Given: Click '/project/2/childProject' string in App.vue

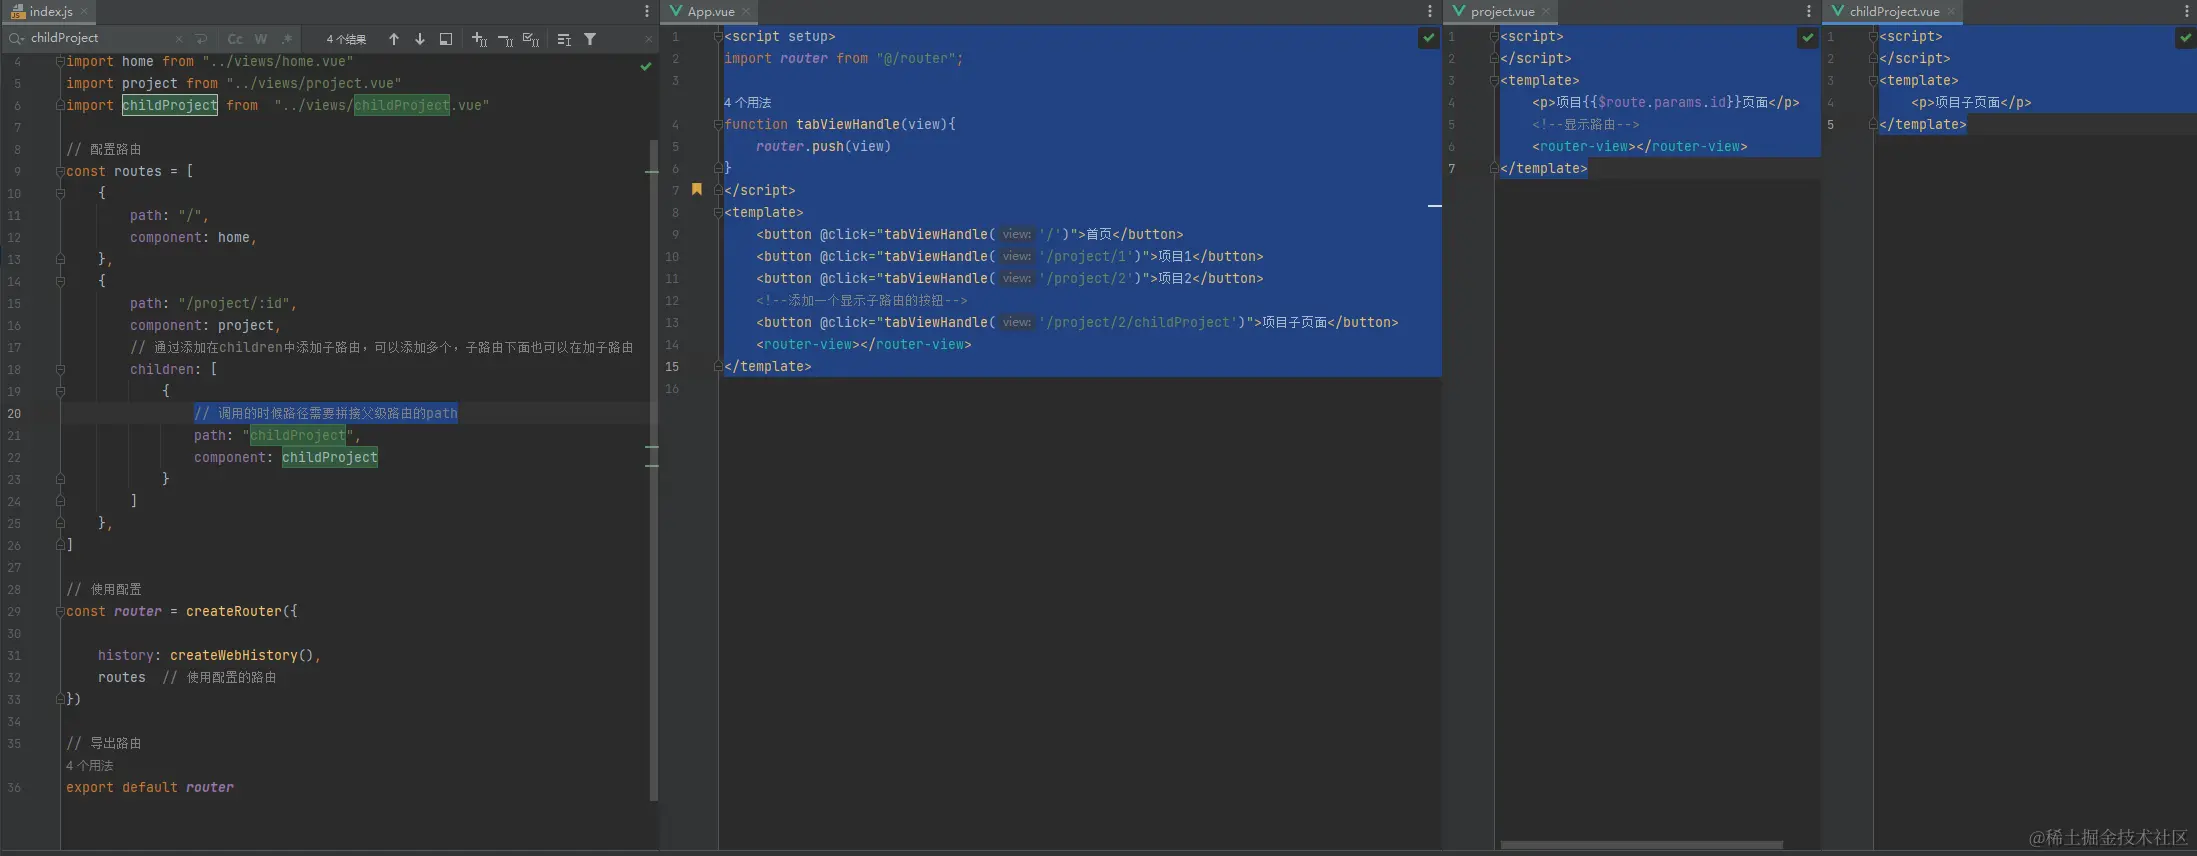Looking at the screenshot, I should (1139, 322).
